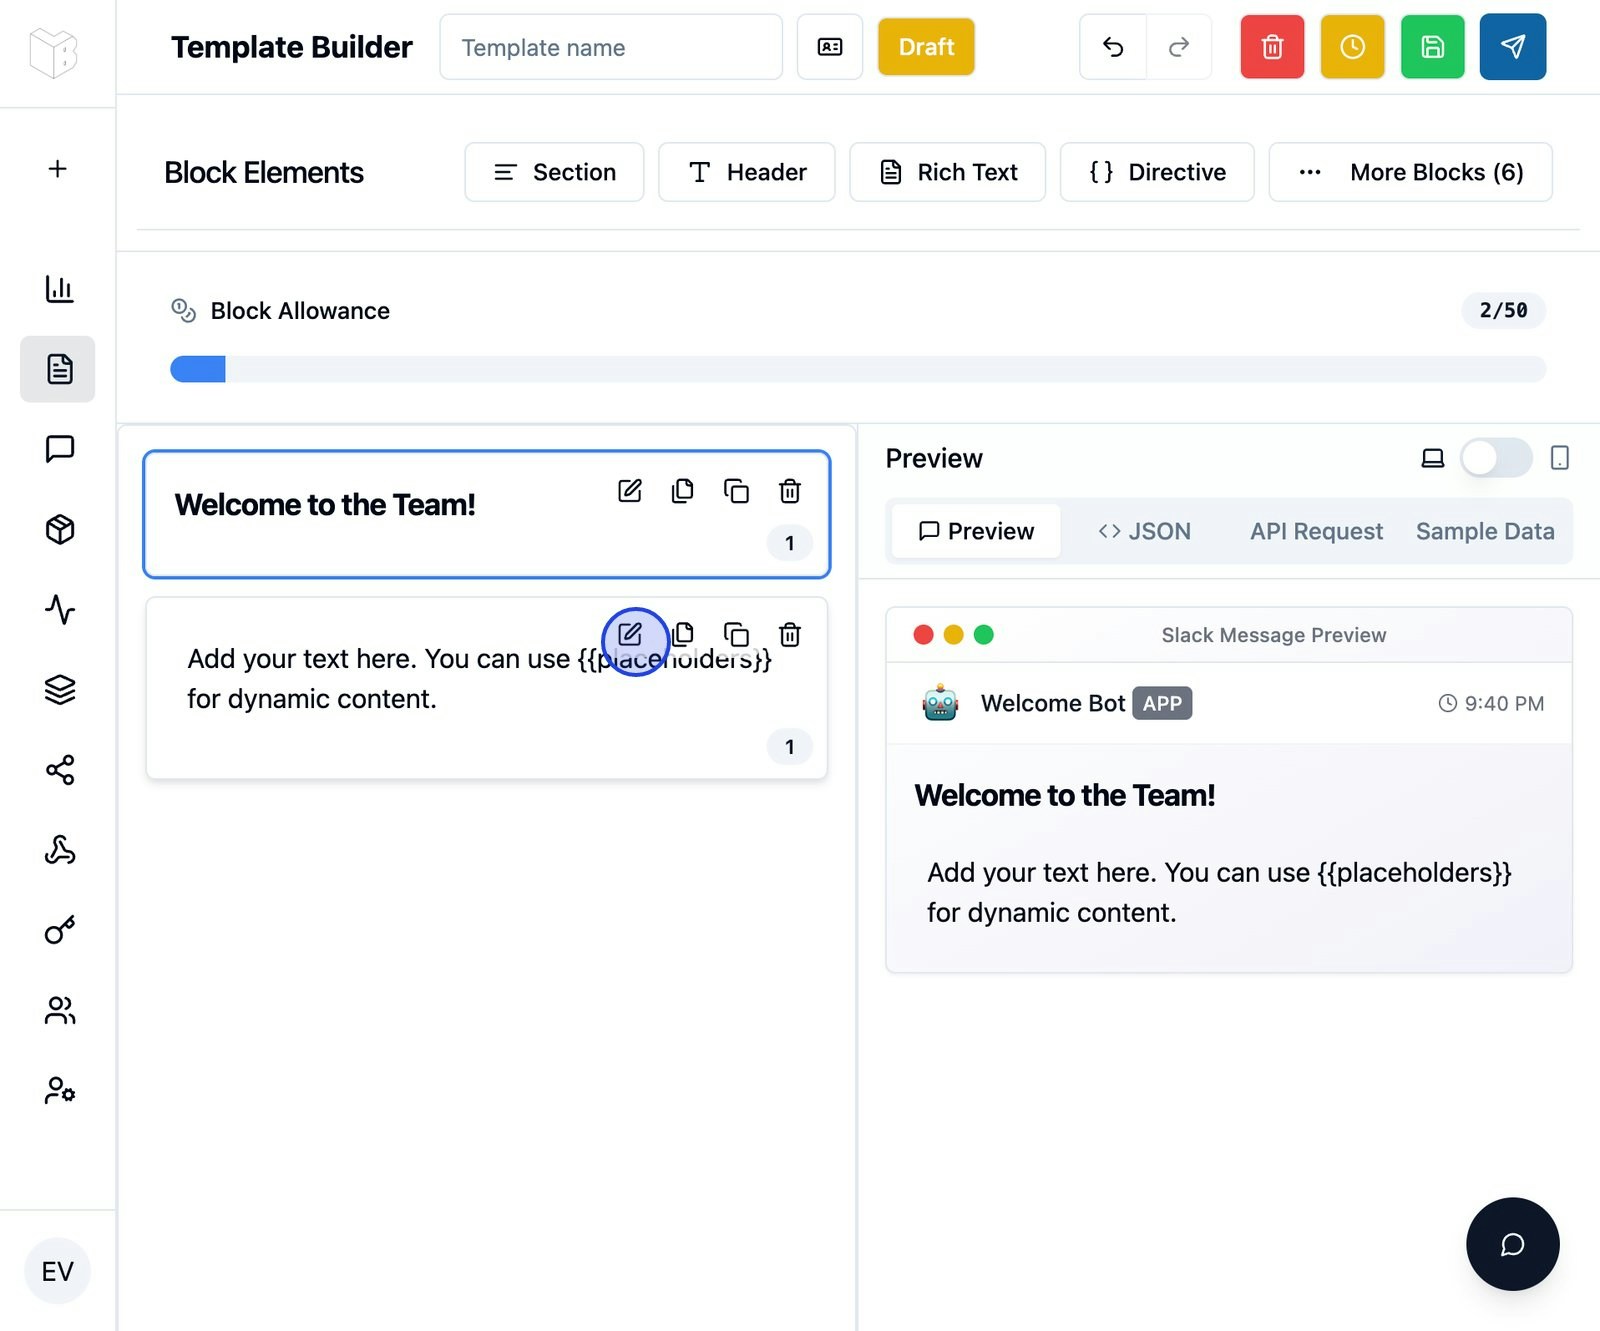Switch to the API Request tab
Viewport: 1600px width, 1331px height.
point(1316,531)
